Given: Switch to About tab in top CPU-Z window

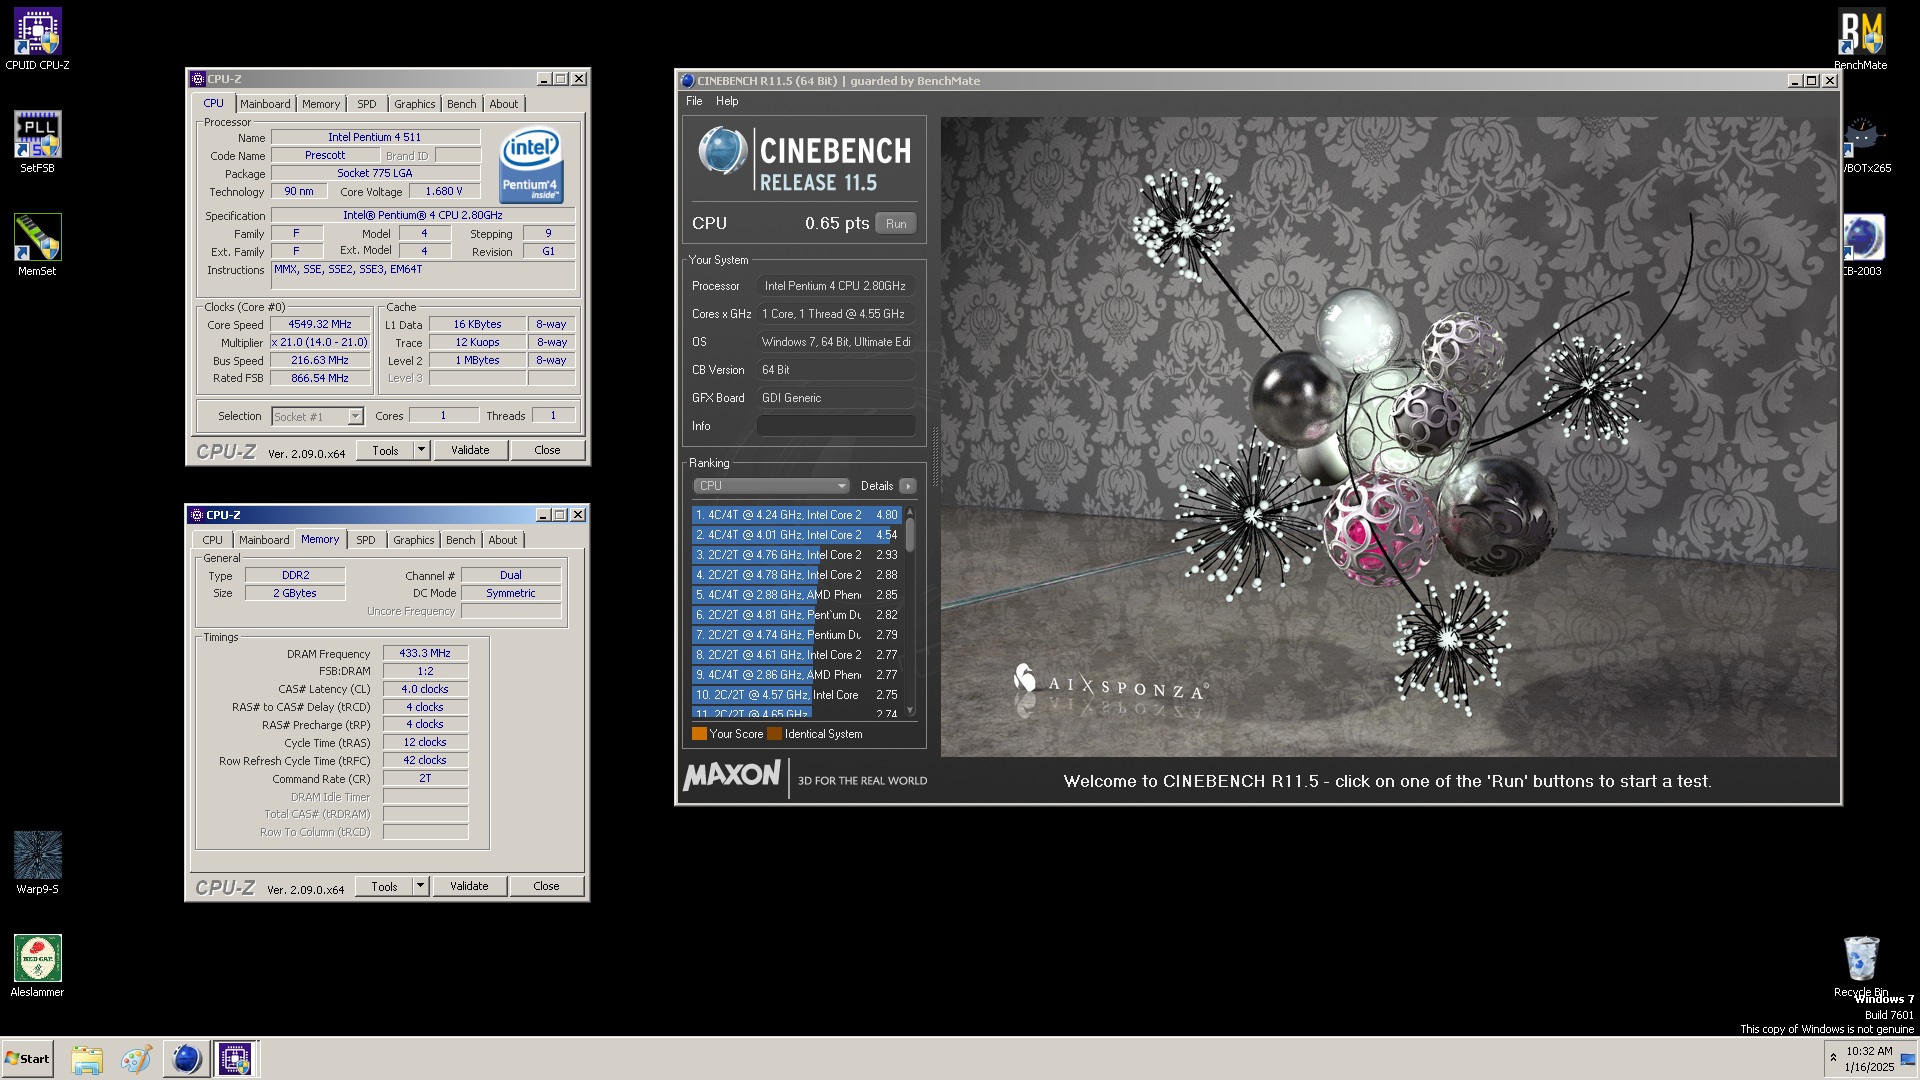Looking at the screenshot, I should coord(504,104).
